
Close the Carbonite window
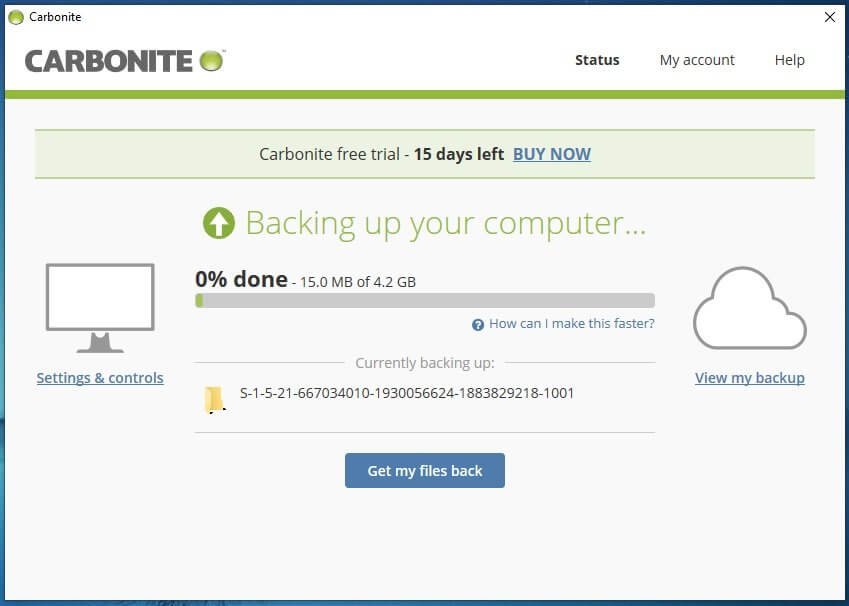pyautogui.click(x=830, y=17)
